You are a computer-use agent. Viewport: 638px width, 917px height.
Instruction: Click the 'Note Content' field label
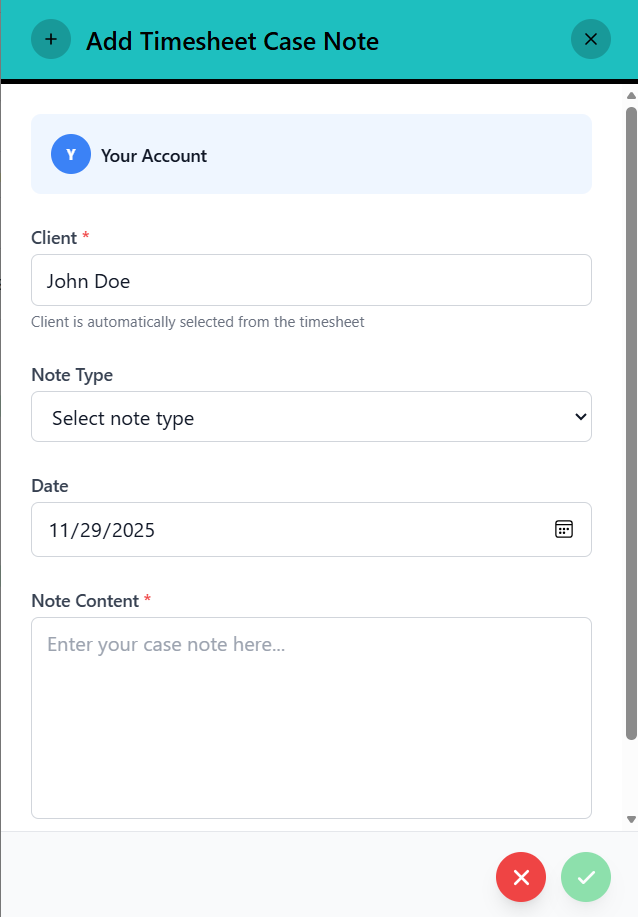click(85, 601)
